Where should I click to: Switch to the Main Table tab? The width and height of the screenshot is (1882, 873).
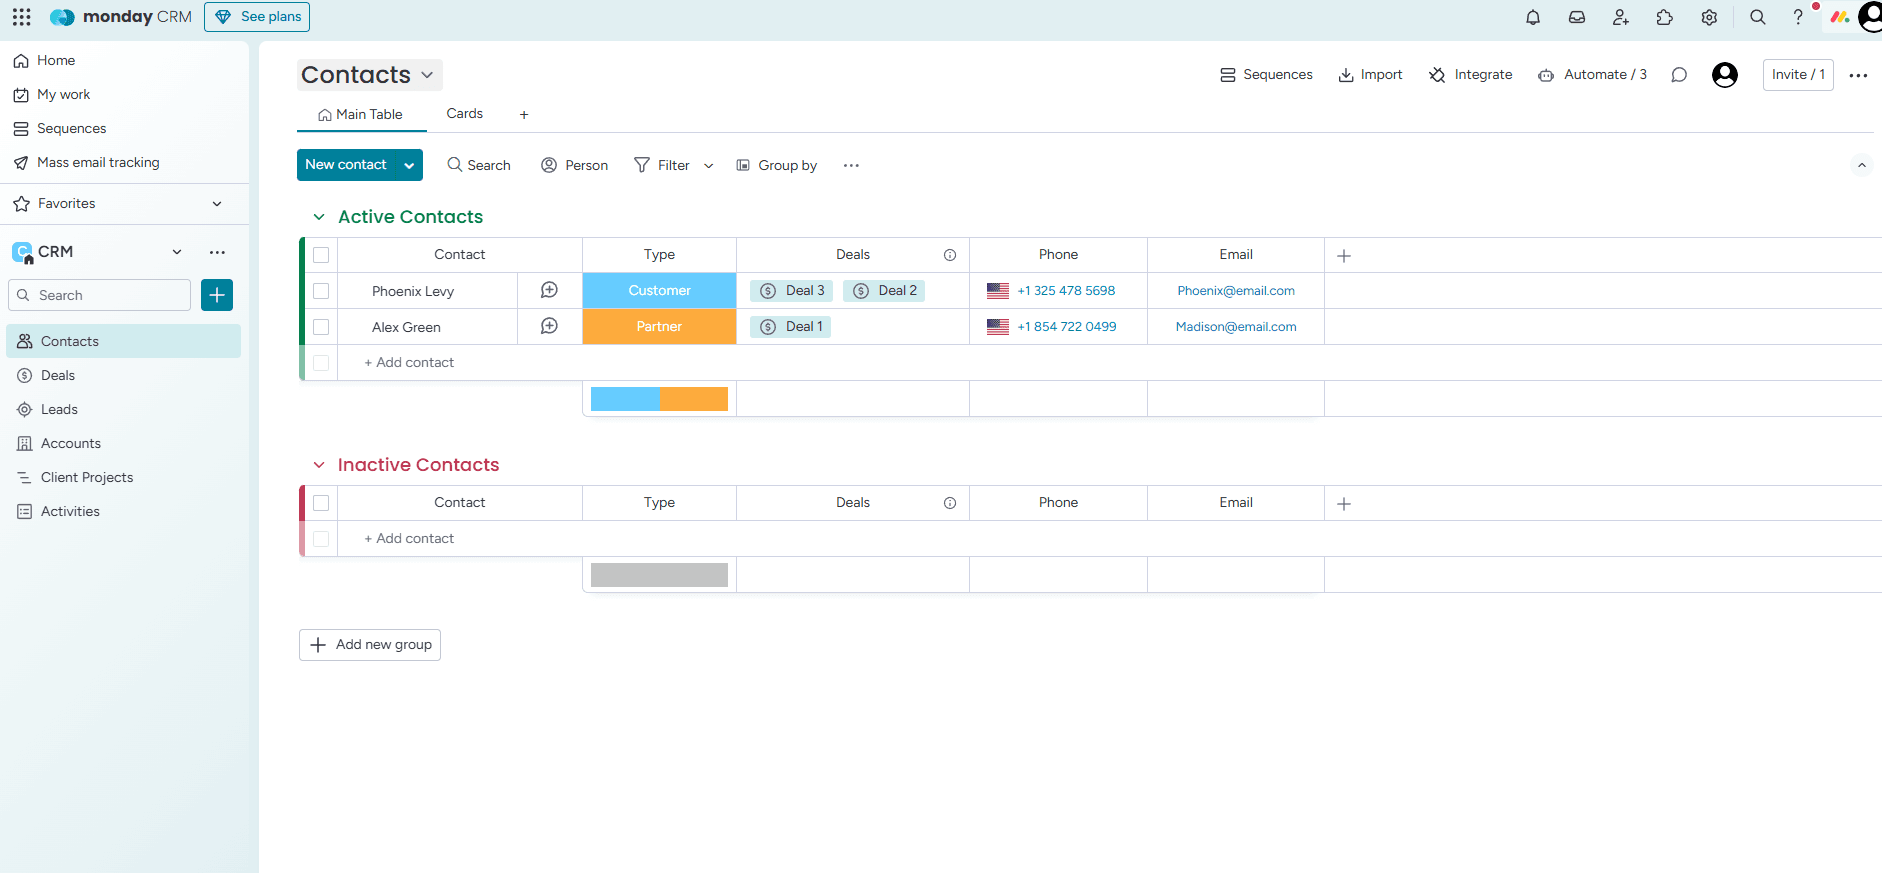[x=361, y=114]
